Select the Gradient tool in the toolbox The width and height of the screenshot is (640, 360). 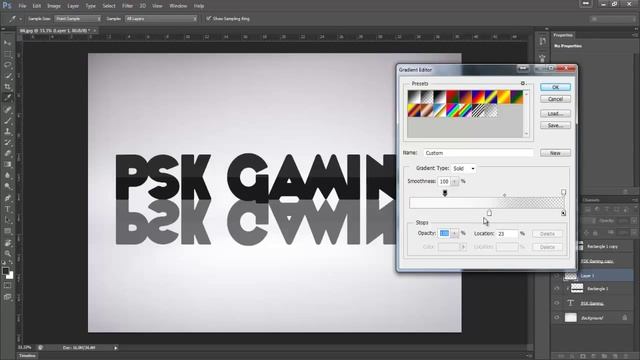pyautogui.click(x=7, y=164)
